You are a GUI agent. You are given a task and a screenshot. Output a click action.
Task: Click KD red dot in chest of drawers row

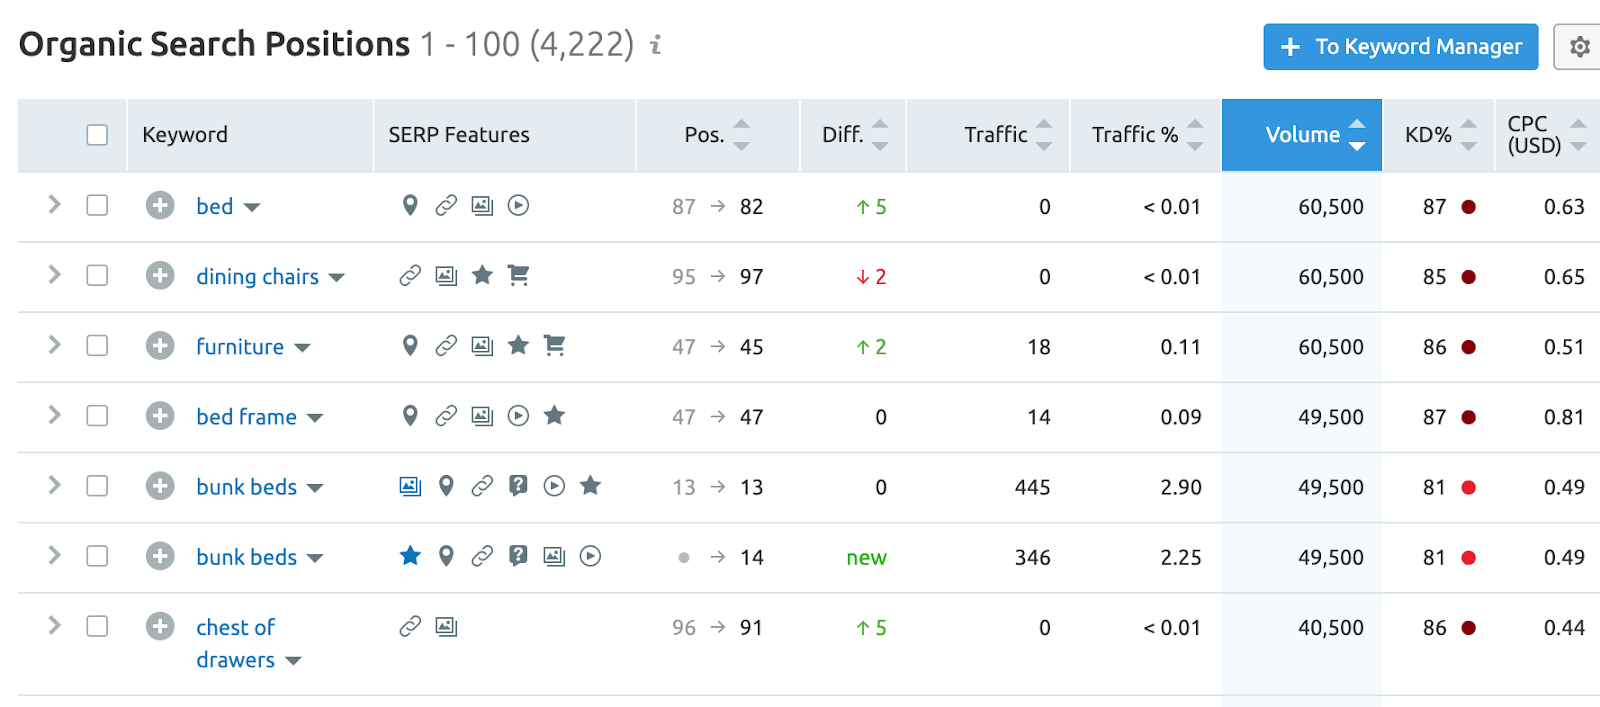1469,628
